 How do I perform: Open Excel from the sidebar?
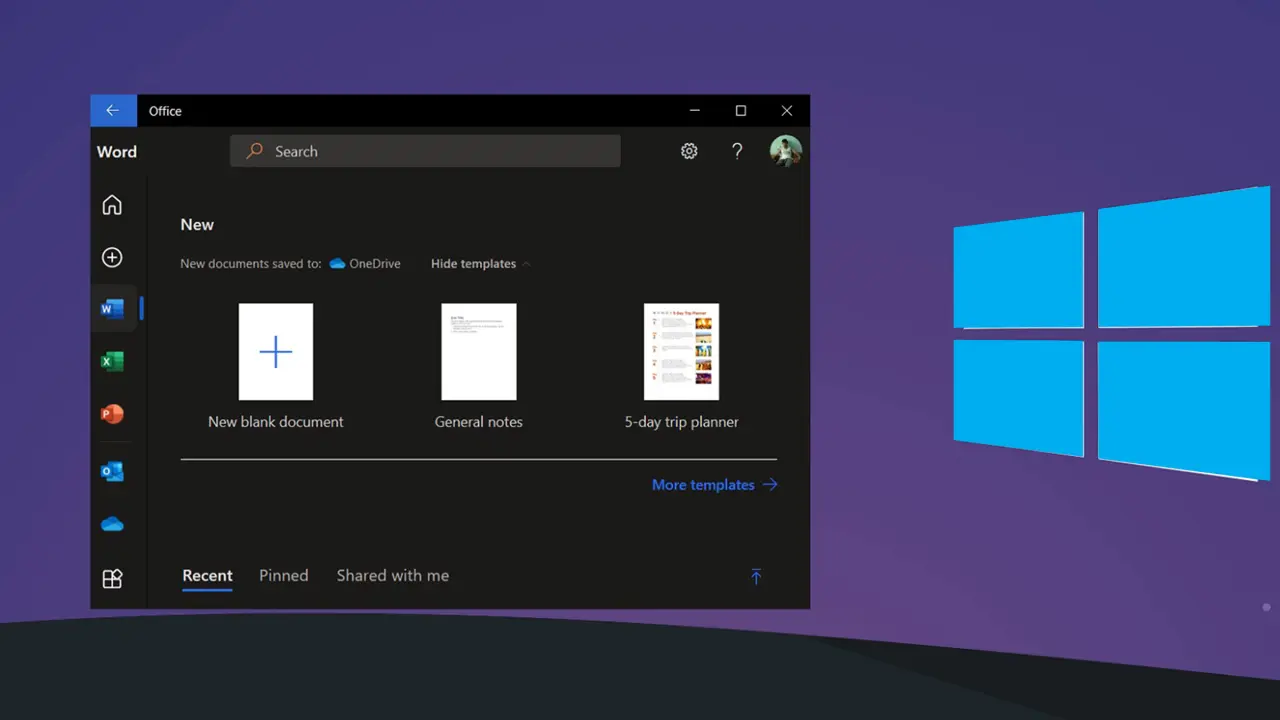pyautogui.click(x=112, y=361)
